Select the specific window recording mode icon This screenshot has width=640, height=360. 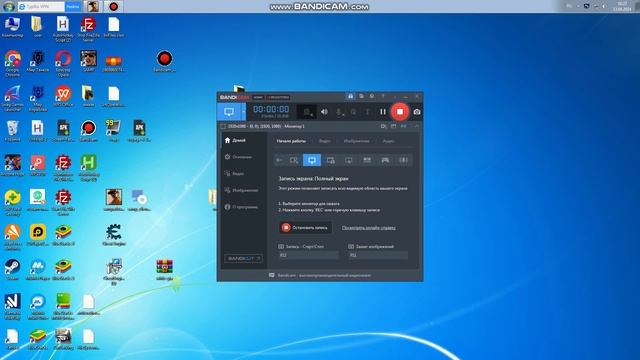(331, 160)
